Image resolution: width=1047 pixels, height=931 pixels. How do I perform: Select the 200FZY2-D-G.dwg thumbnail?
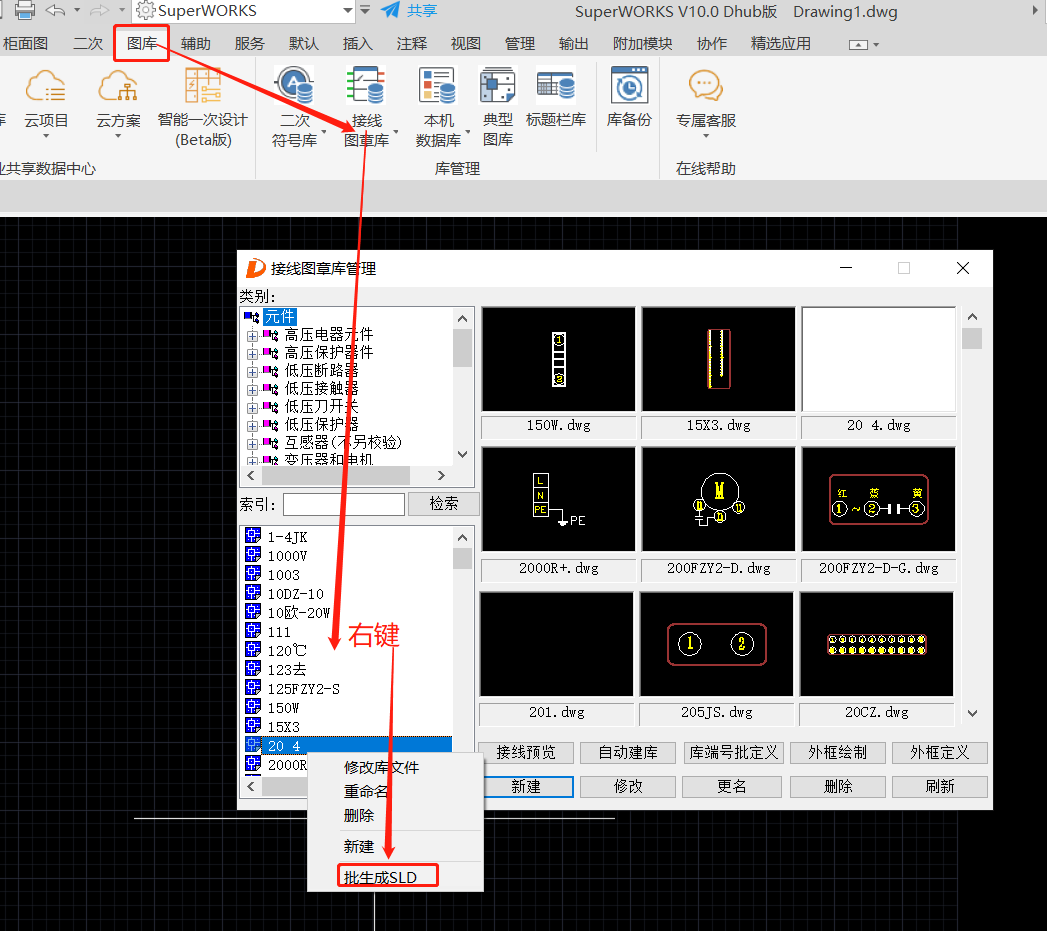tap(879, 500)
